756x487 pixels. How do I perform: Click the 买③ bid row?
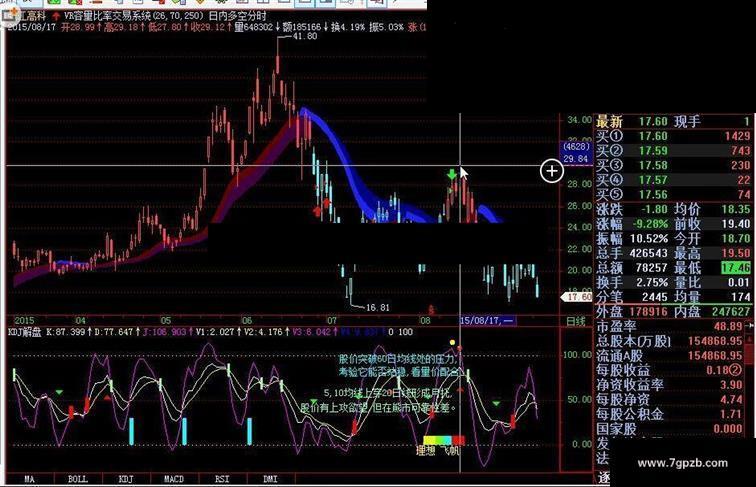673,165
